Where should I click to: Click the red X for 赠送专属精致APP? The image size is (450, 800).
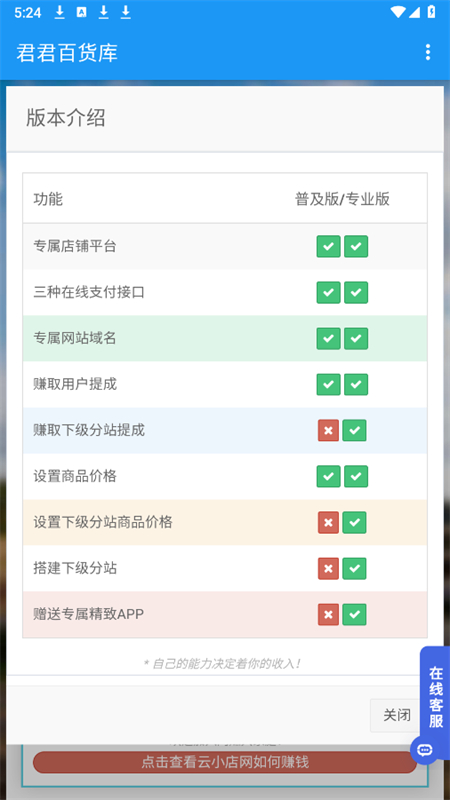(x=329, y=614)
